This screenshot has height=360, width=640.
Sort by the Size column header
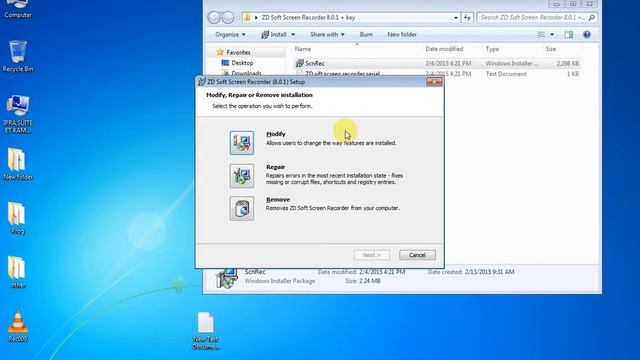(551, 49)
